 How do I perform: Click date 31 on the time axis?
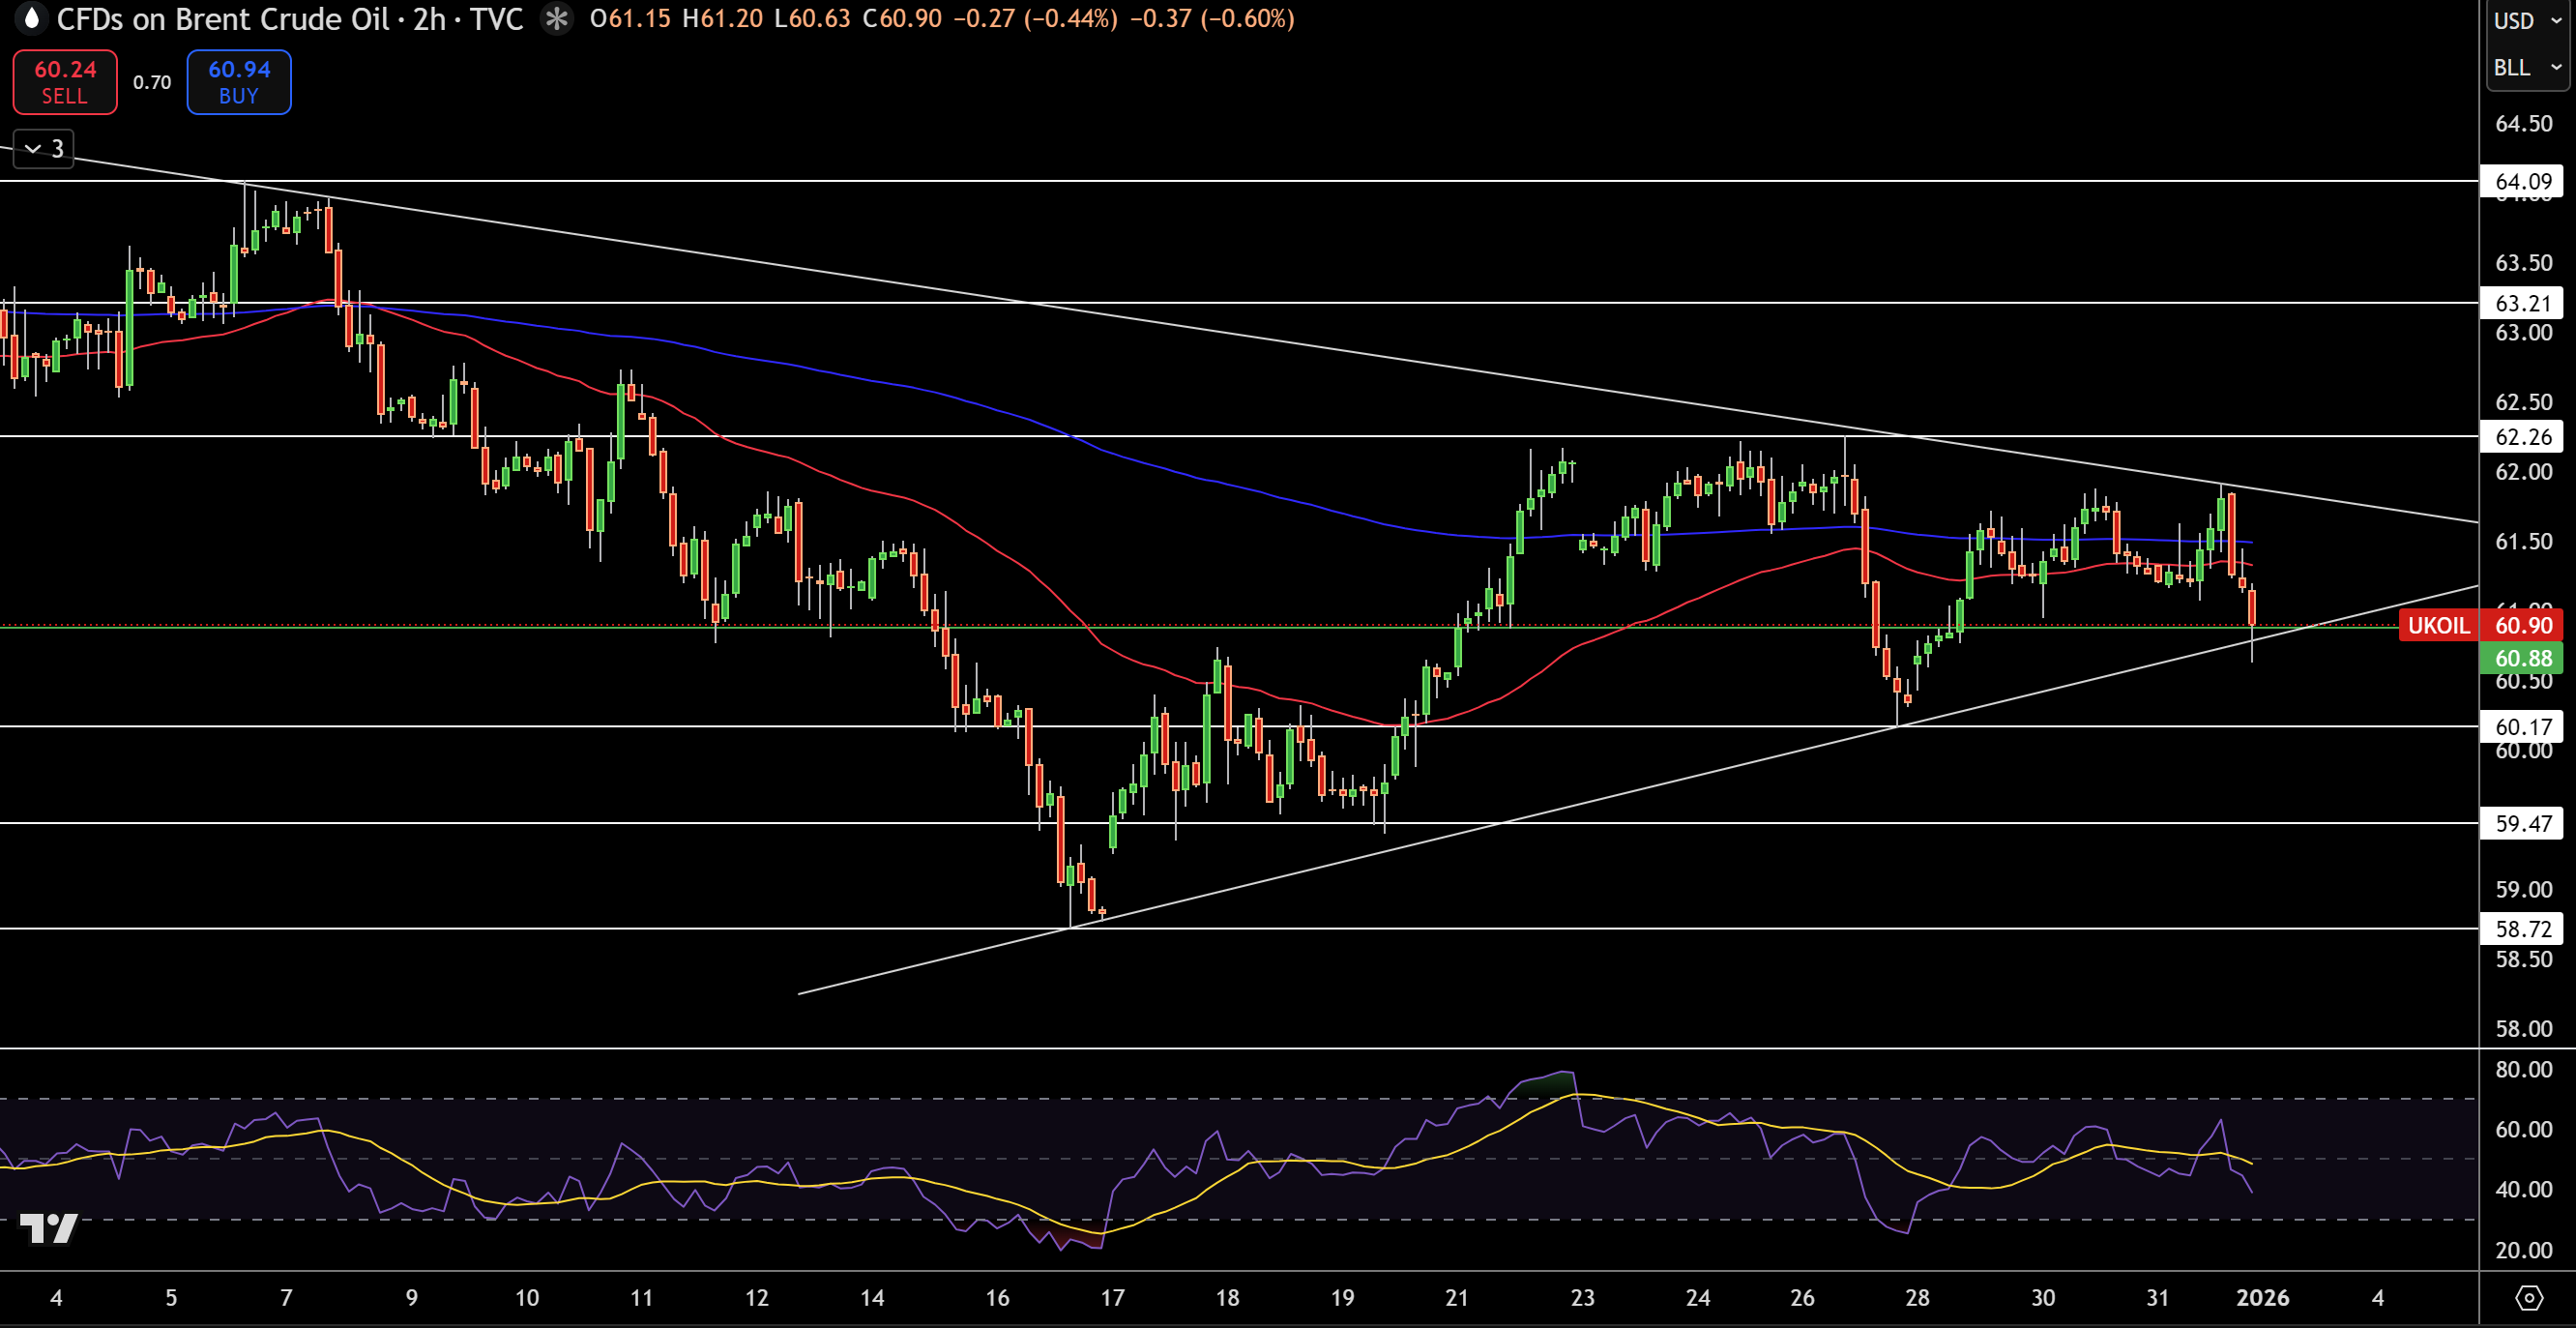pos(2157,1298)
